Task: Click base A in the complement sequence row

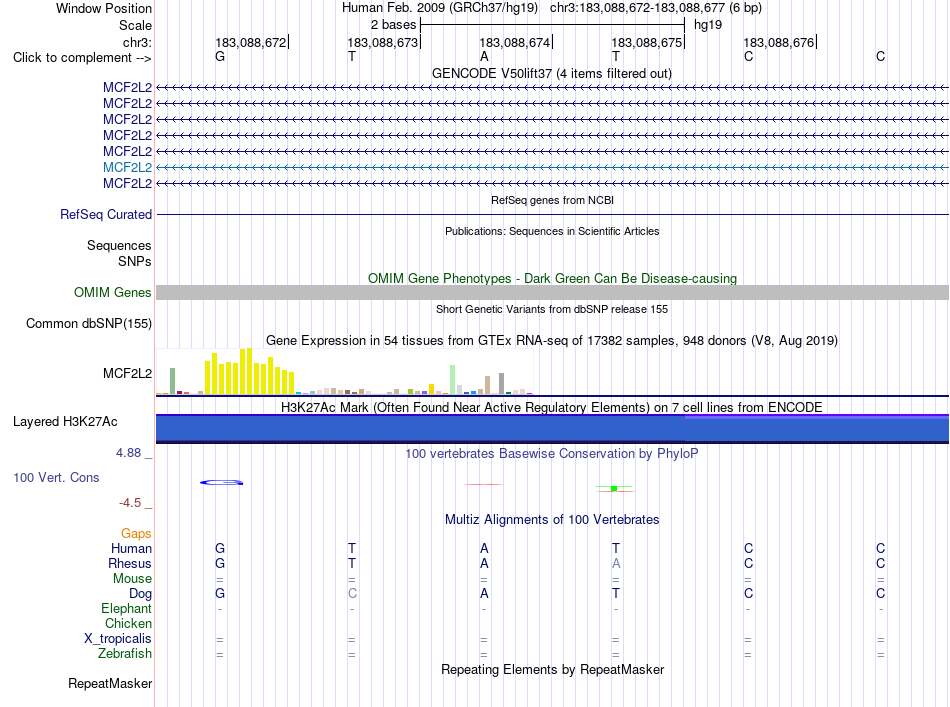Action: (484, 56)
